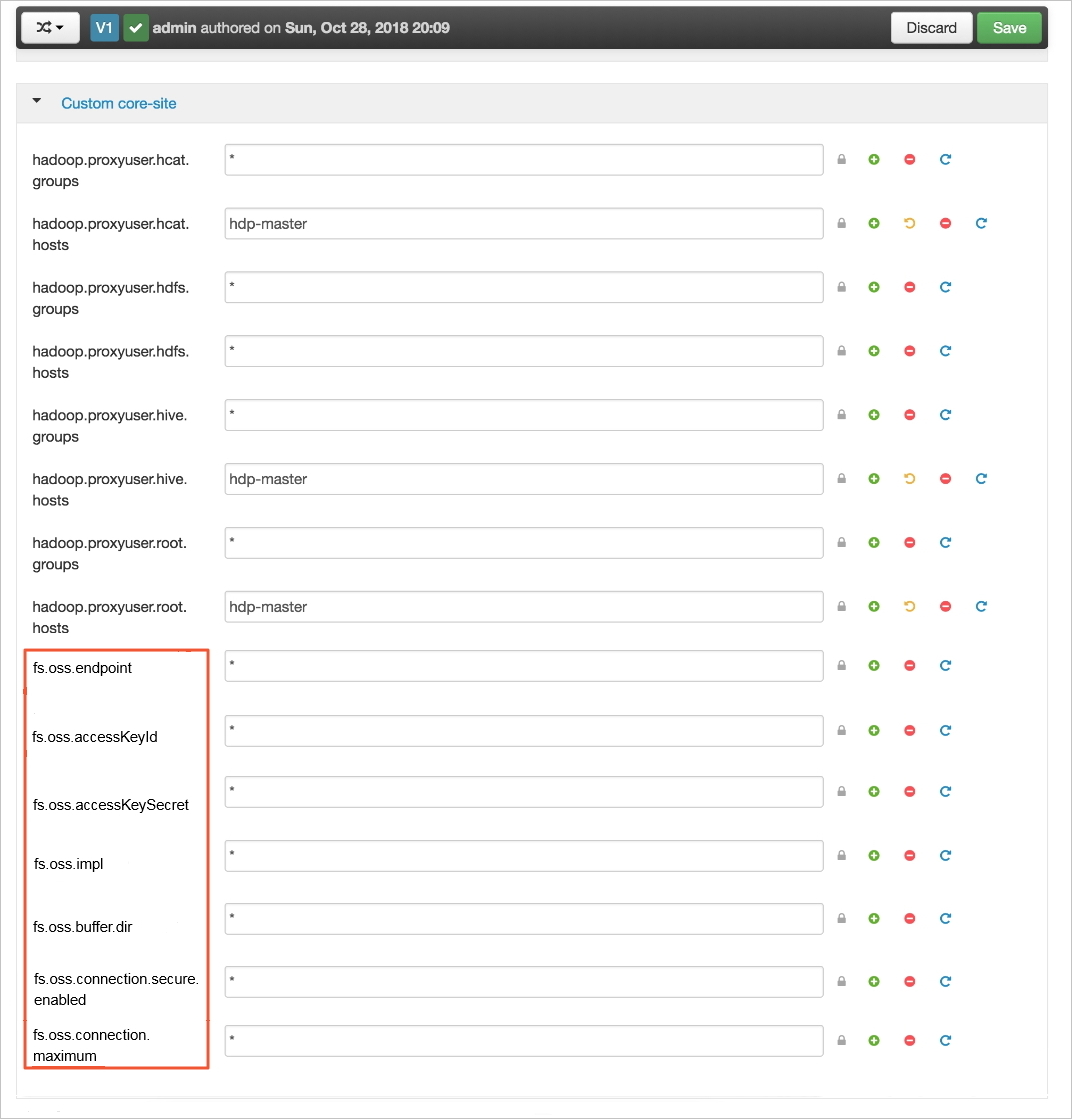Click green plus icon for hadoop.proxyuser.hcat.groups

874,159
